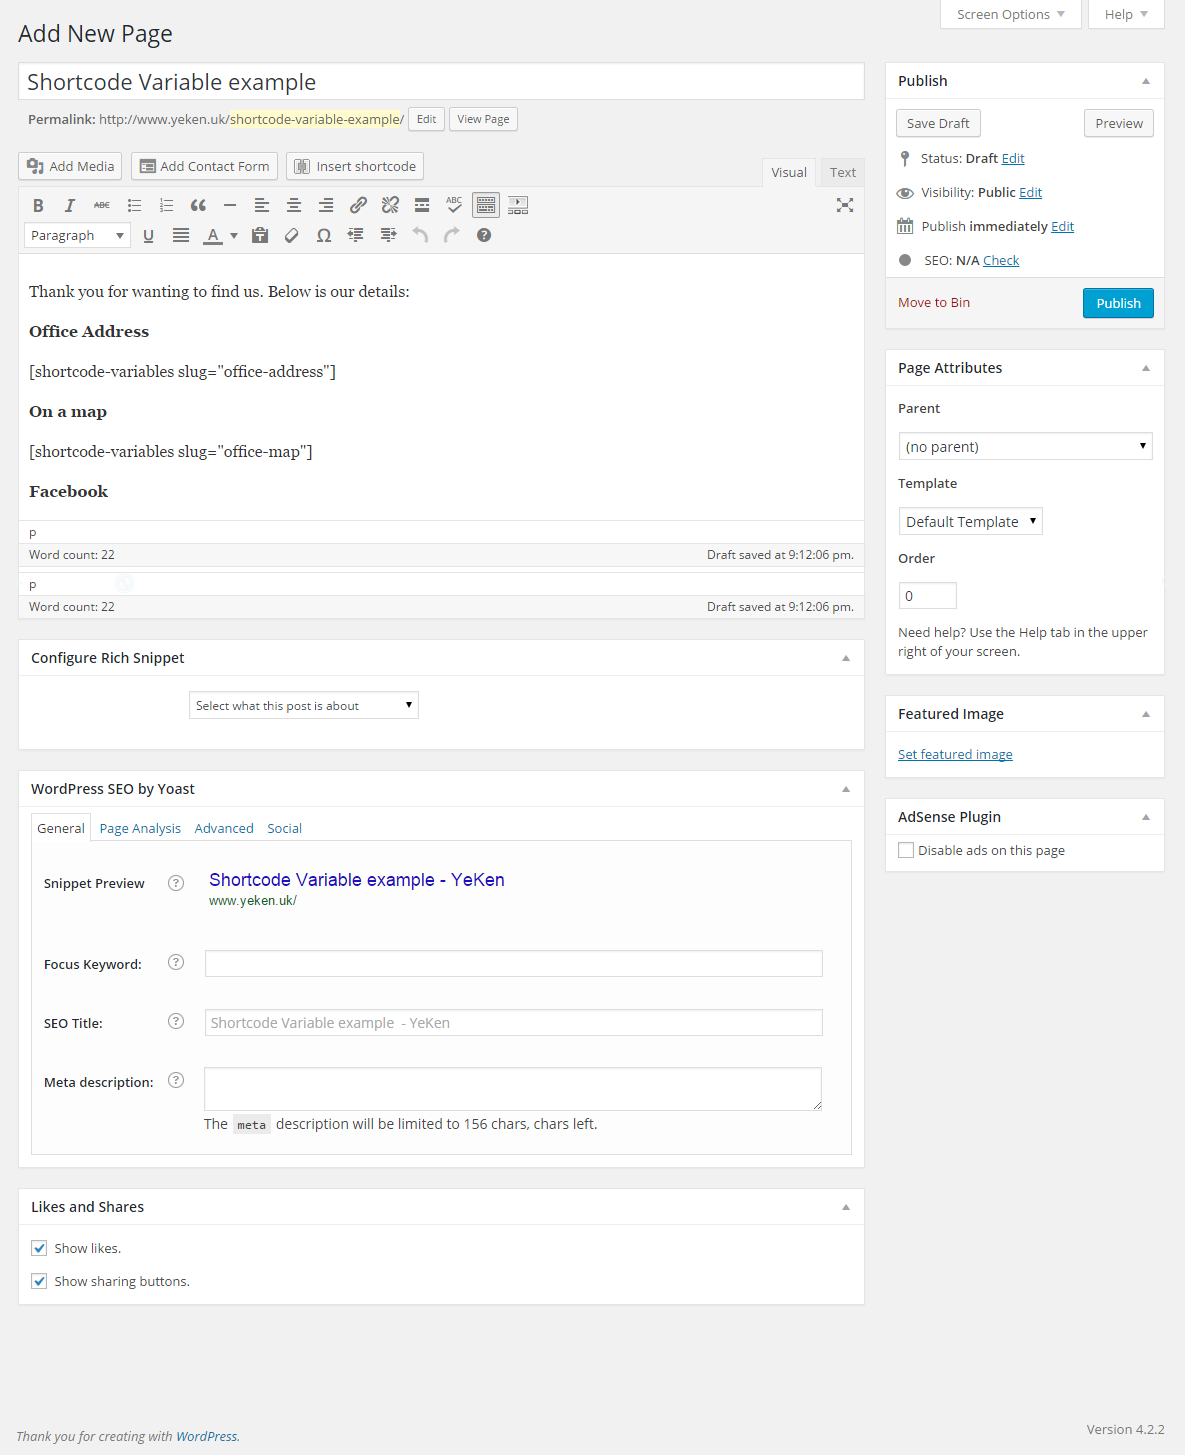Tick Disable ads on this page
This screenshot has width=1185, height=1455.
(x=906, y=850)
